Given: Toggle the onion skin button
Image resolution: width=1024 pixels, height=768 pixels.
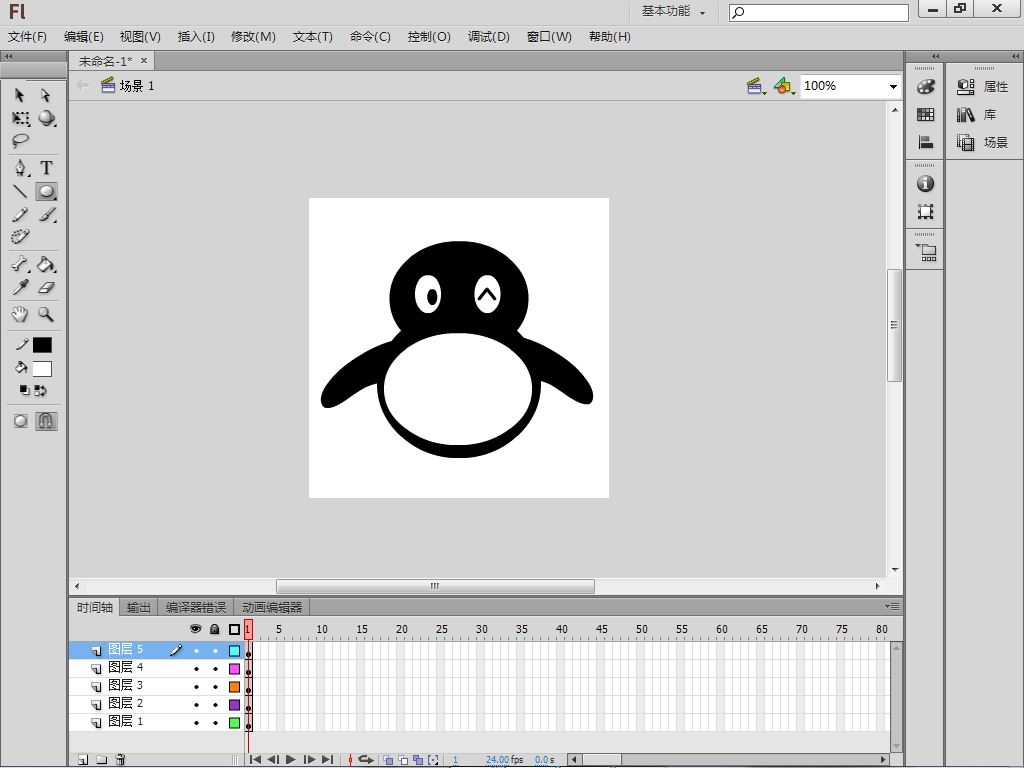Looking at the screenshot, I should tap(388, 760).
